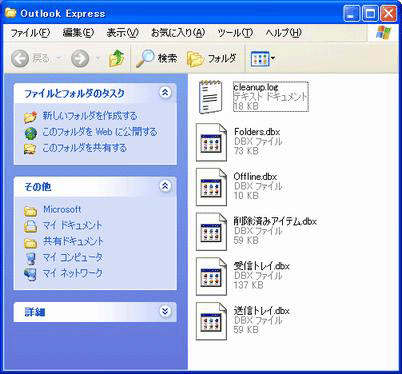The image size is (402, 374).
Task: Toggle the フォルダ folders pane
Action: point(212,59)
